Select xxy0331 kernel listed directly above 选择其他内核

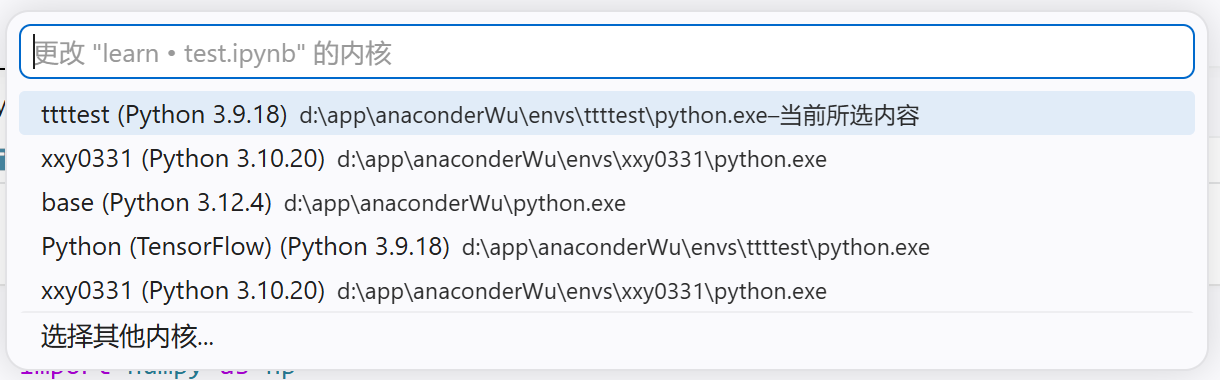[607, 291]
